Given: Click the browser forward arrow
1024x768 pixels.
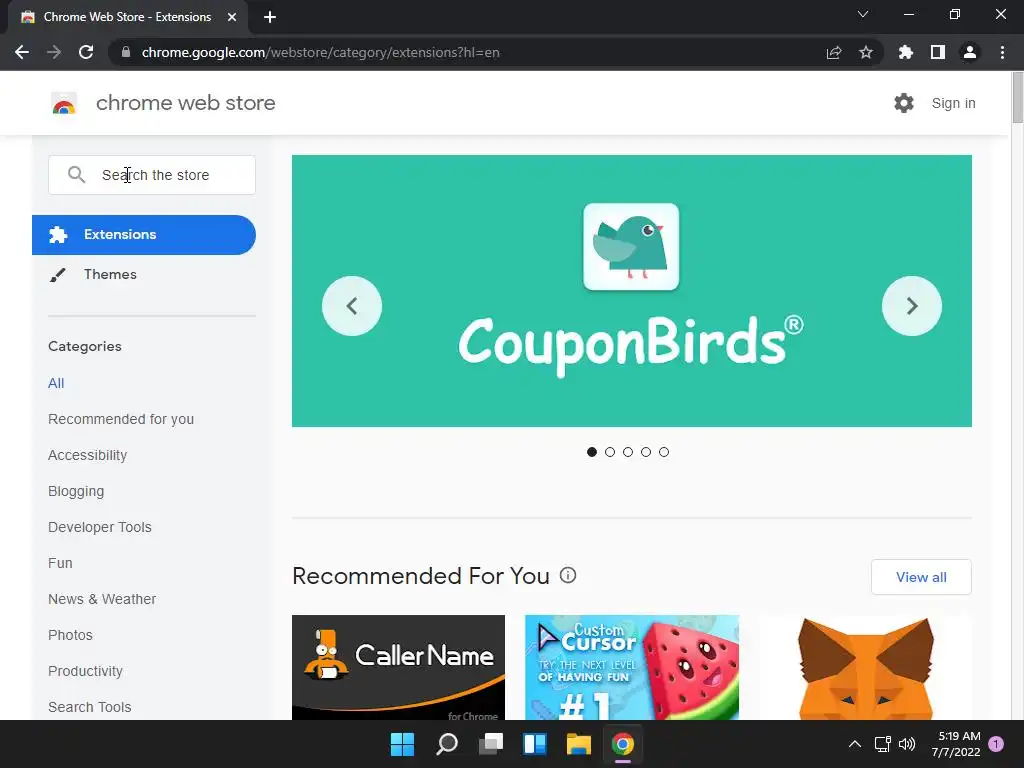Looking at the screenshot, I should pos(54,52).
